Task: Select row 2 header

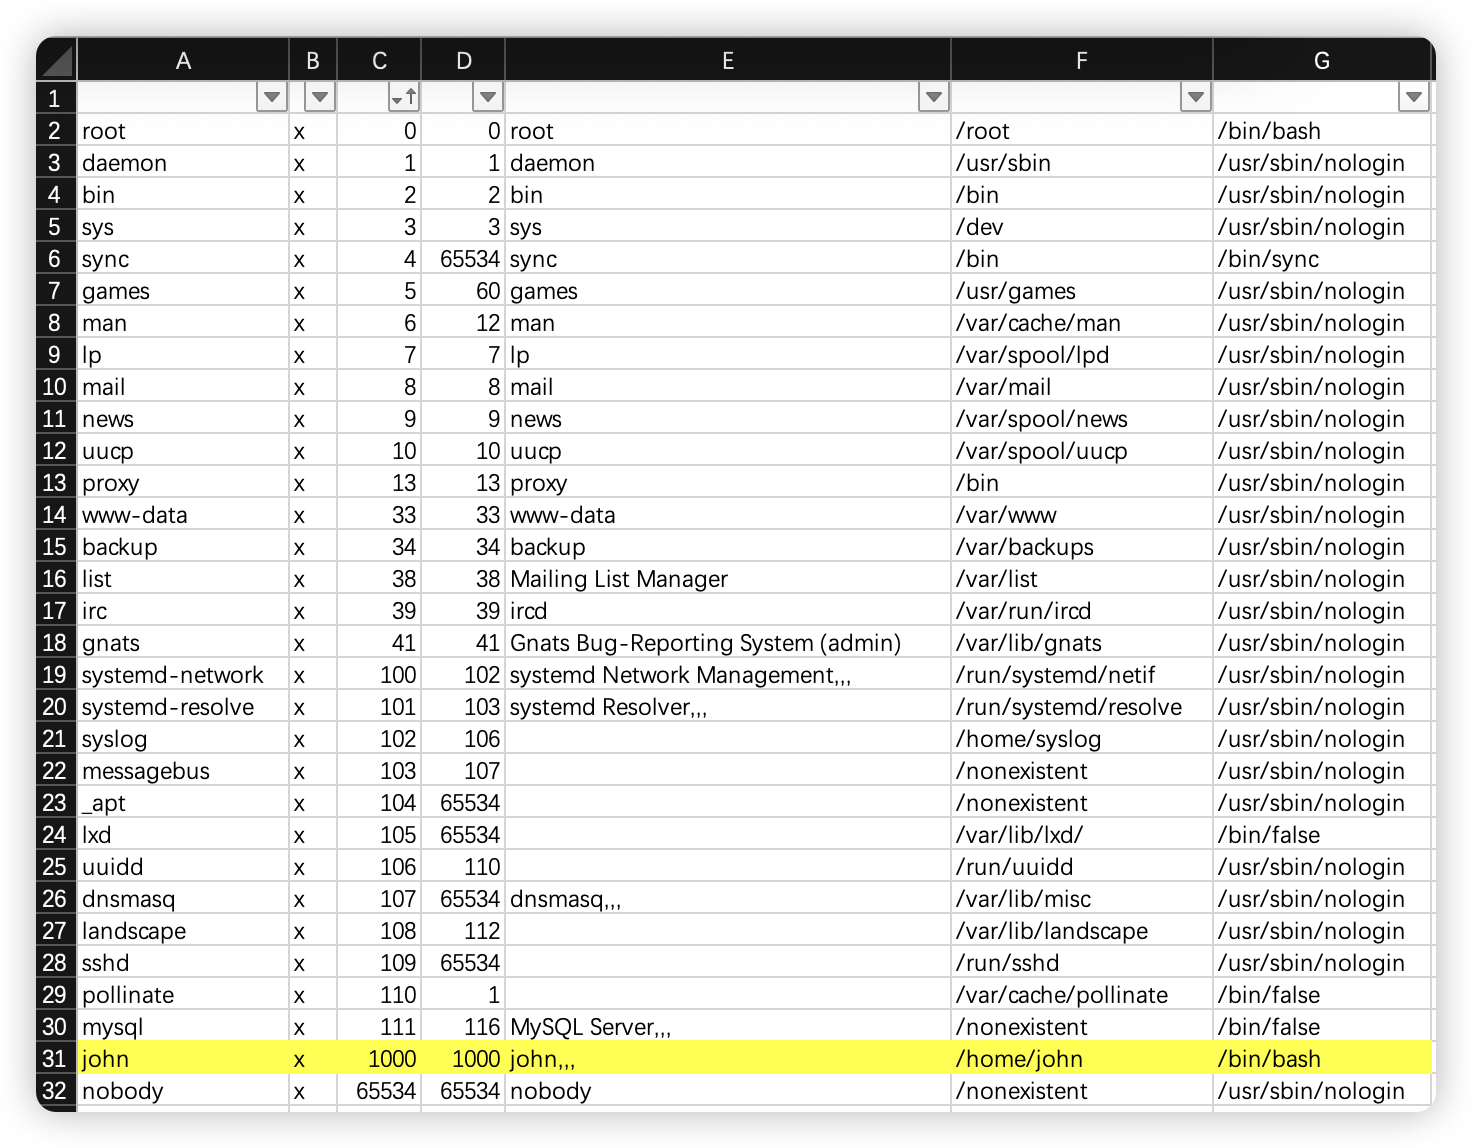Action: pos(56,131)
